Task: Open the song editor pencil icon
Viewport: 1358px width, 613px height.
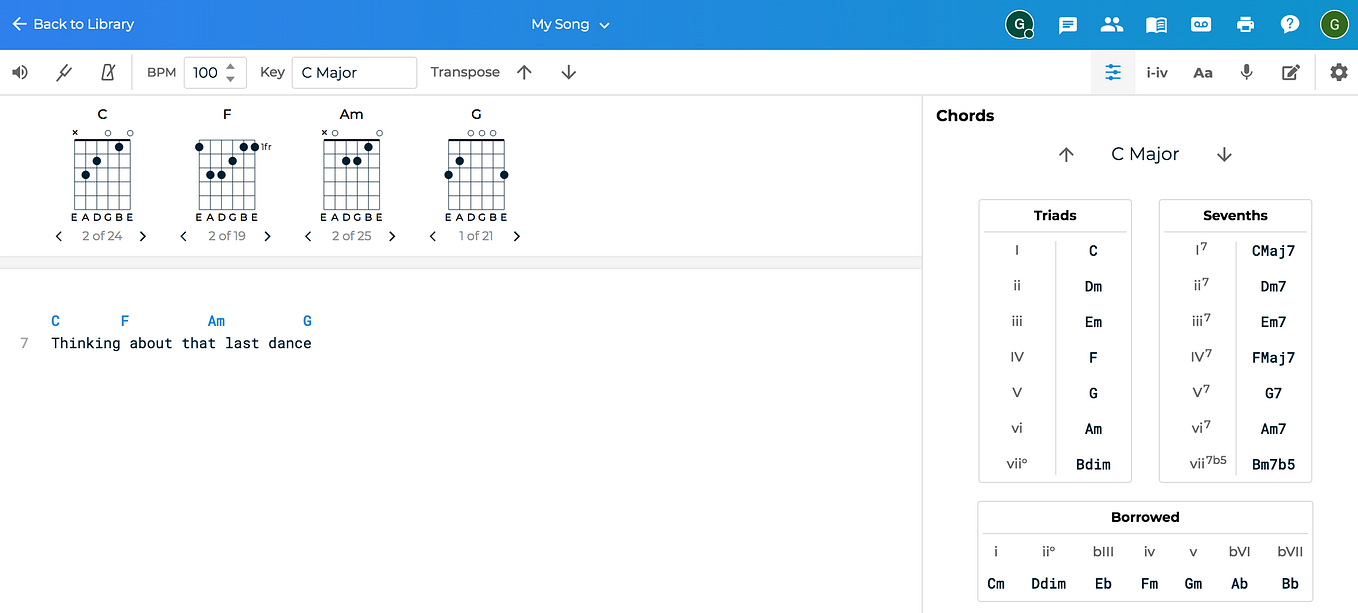Action: coord(1291,72)
